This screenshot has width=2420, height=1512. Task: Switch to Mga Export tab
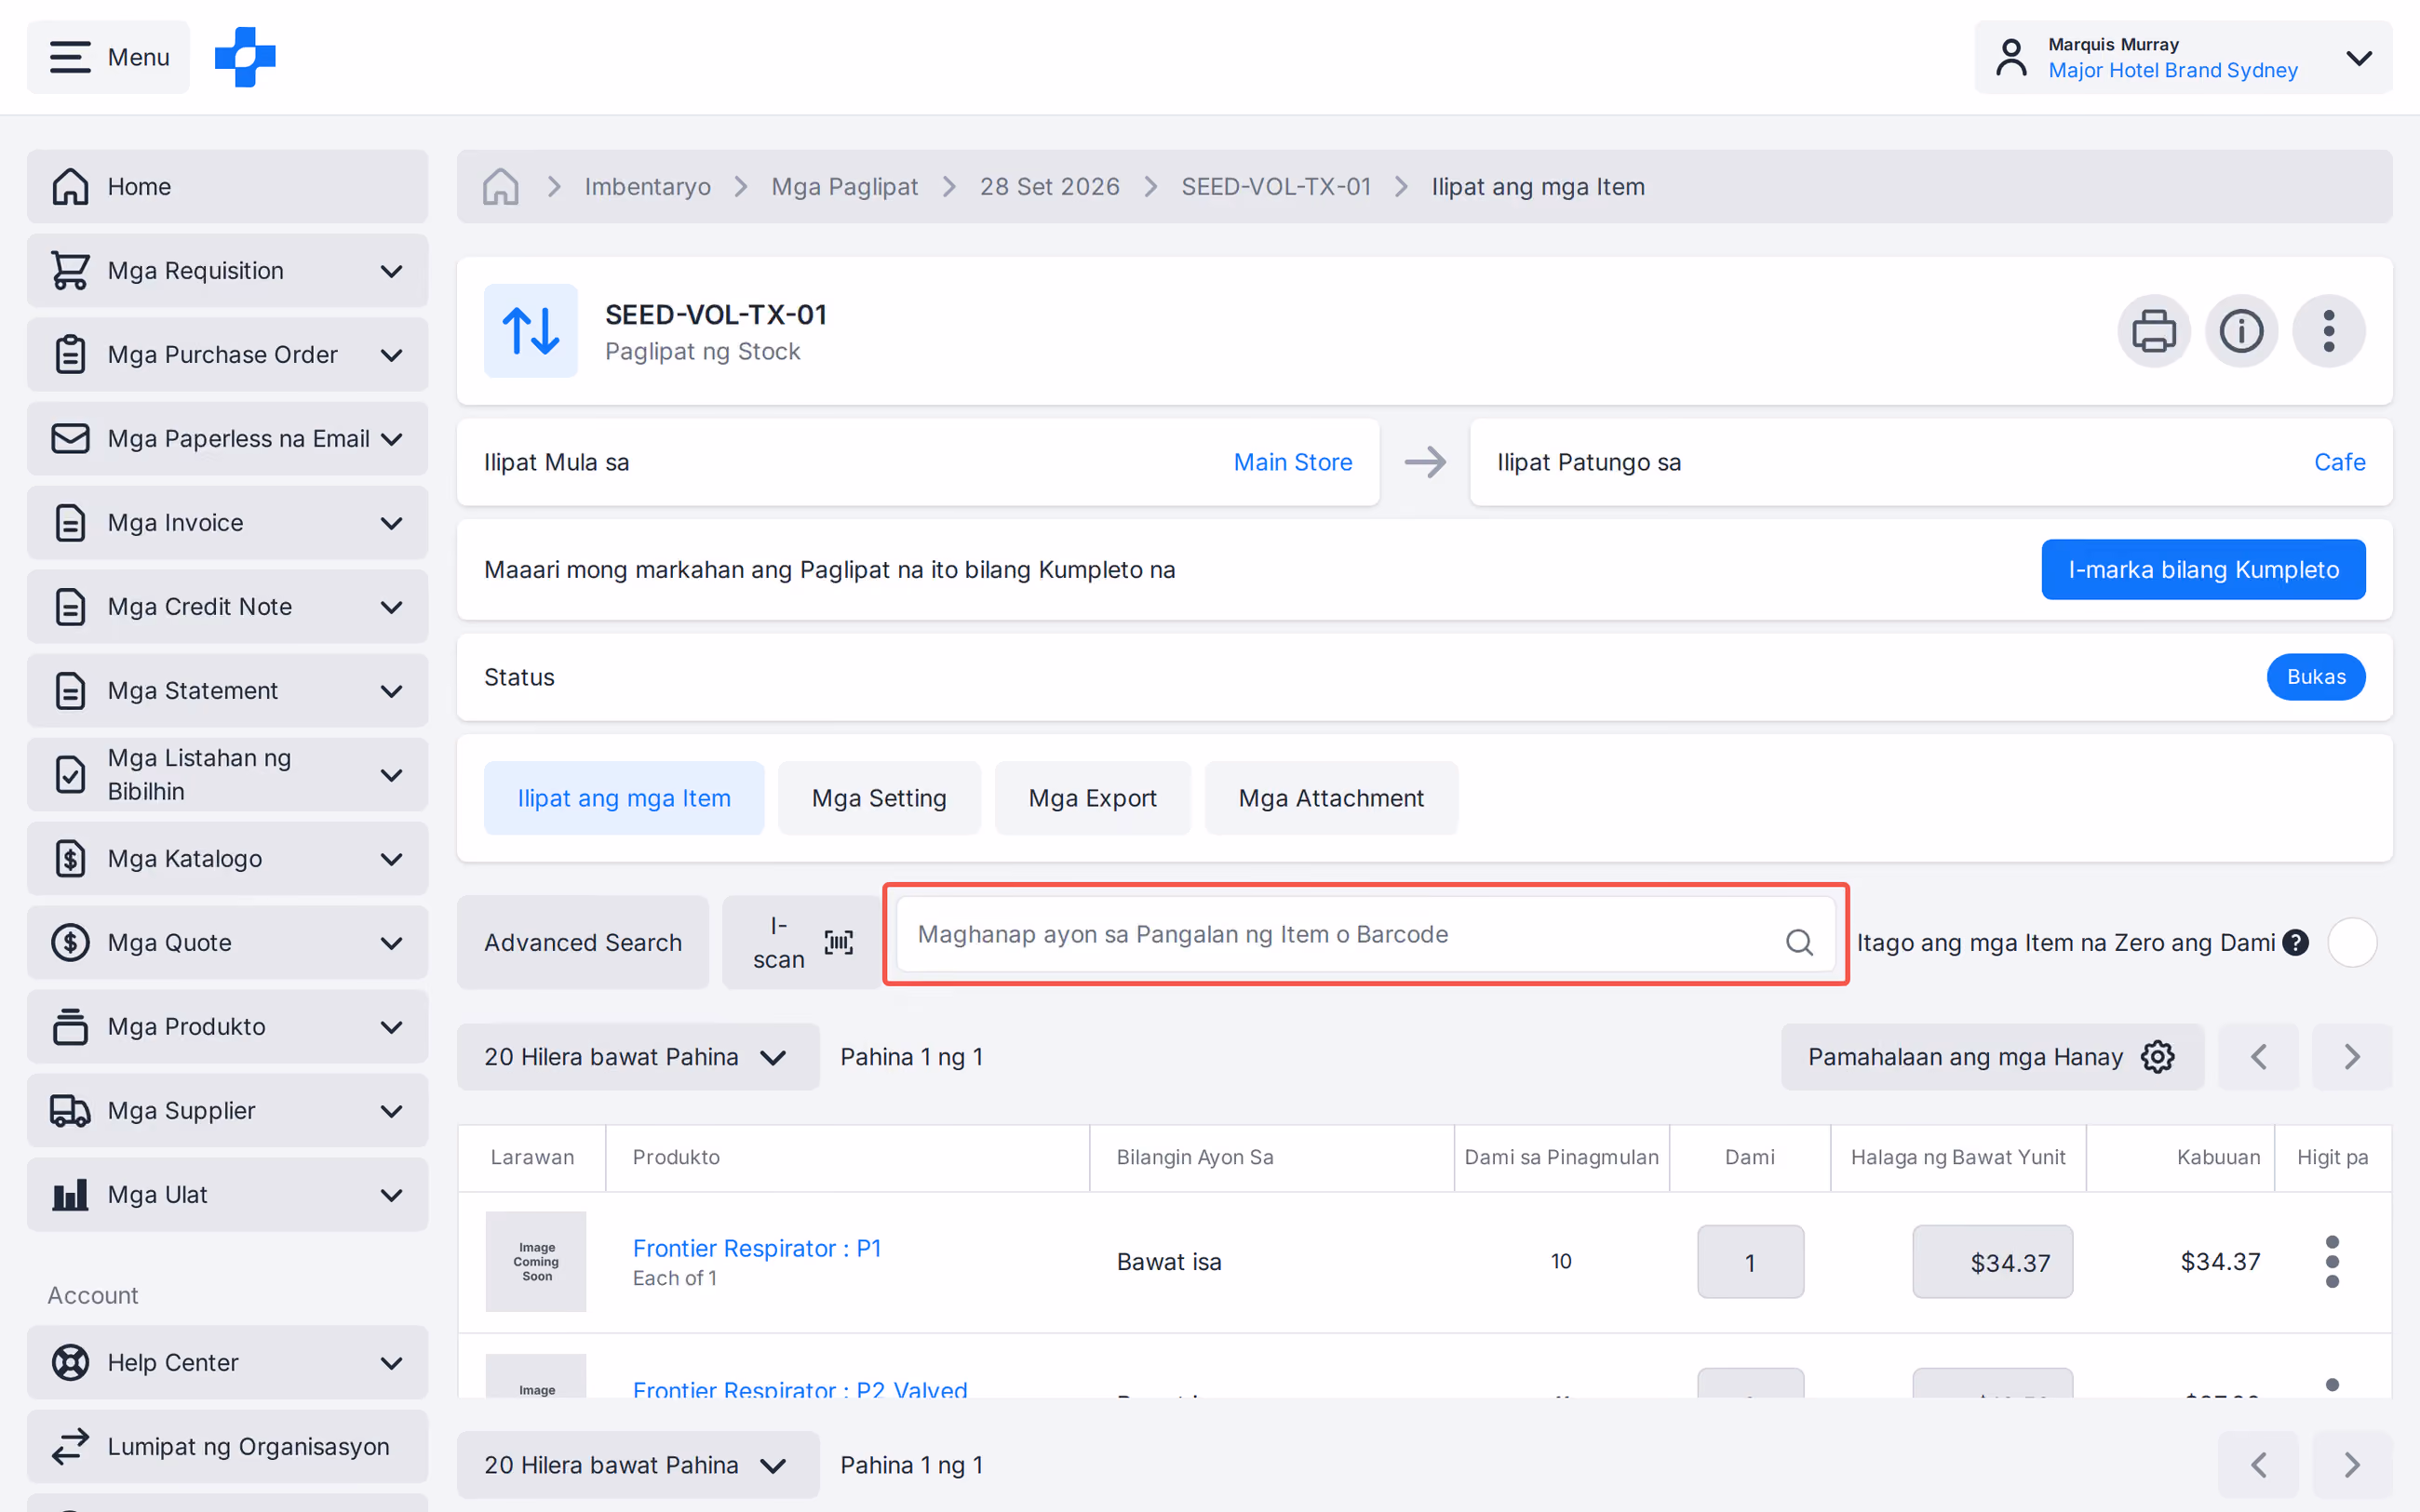point(1092,798)
